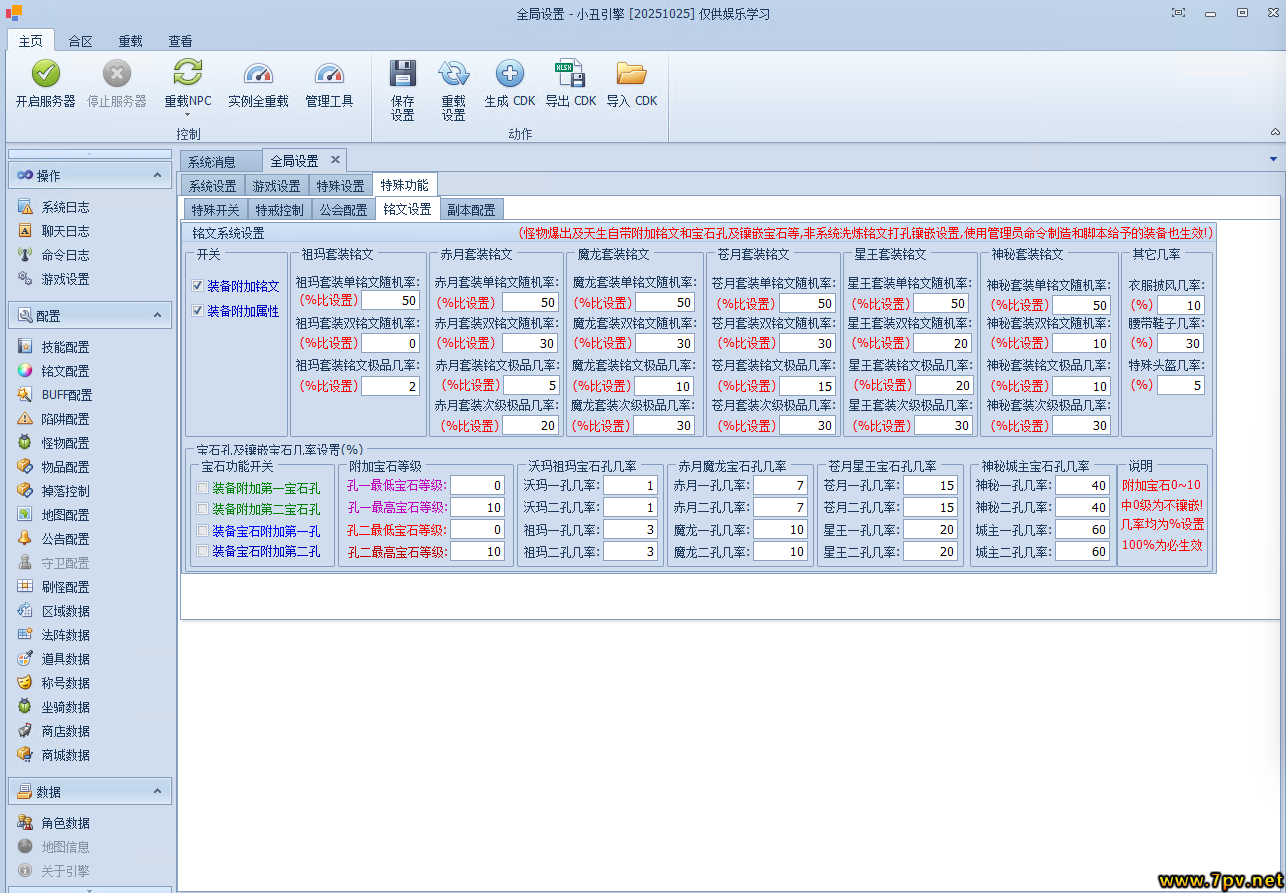Open 技能配置 in the sidebar

pos(65,347)
